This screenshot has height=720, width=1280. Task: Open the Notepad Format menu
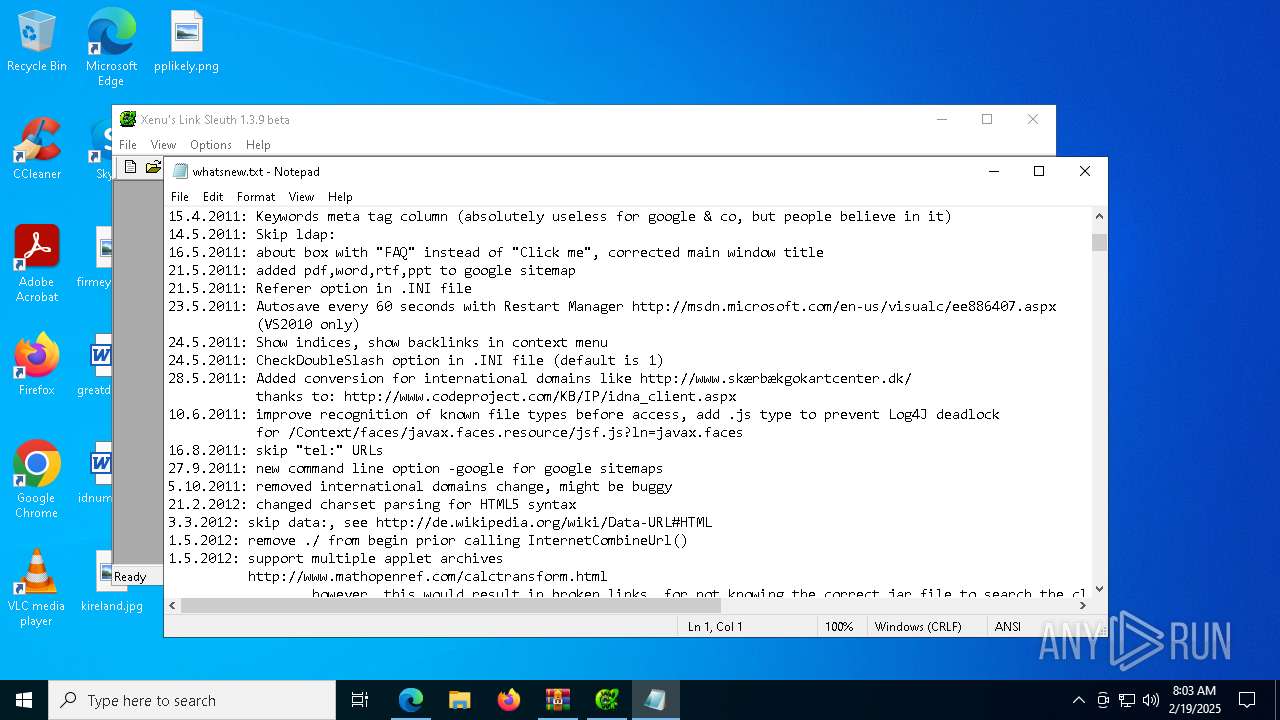pyautogui.click(x=256, y=197)
